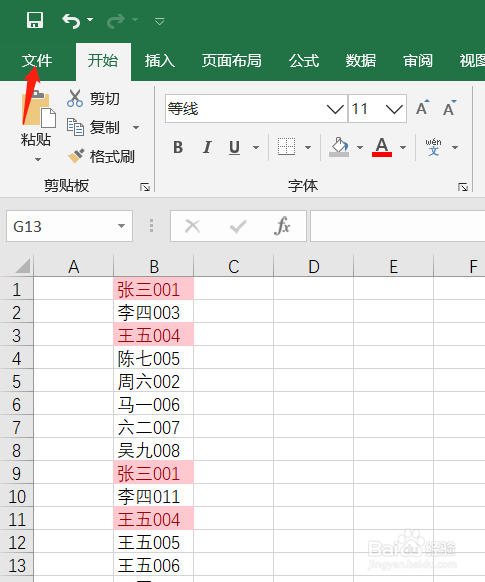Select cell containing 李四003
Image resolution: width=485 pixels, height=582 pixels.
(x=154, y=312)
